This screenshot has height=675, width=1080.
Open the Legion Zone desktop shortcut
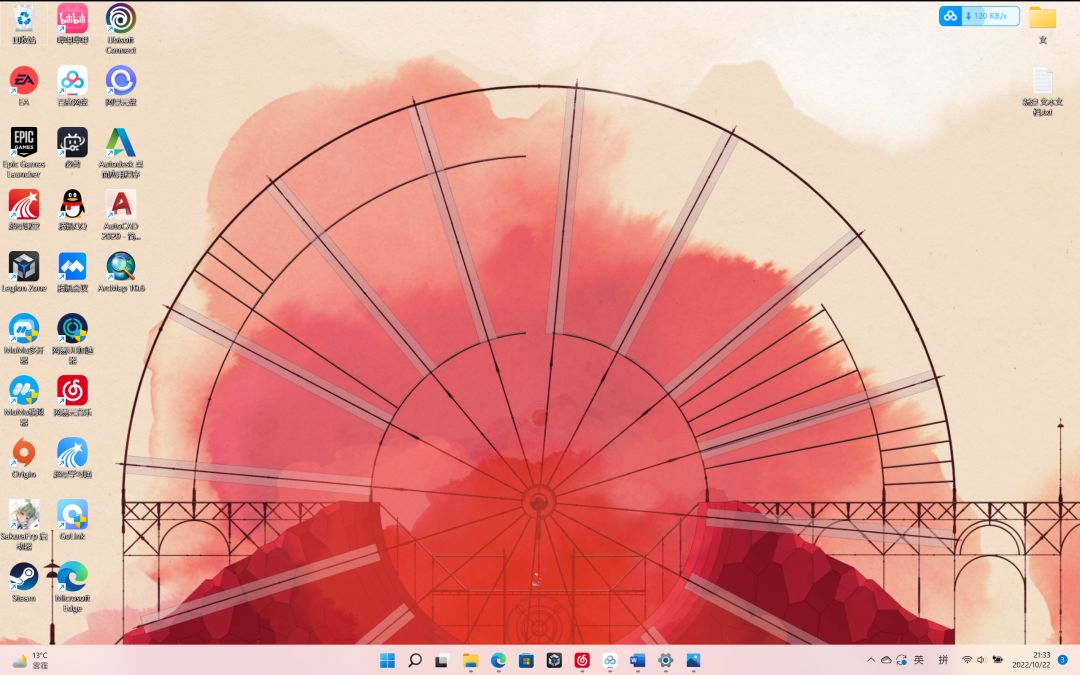pos(23,273)
